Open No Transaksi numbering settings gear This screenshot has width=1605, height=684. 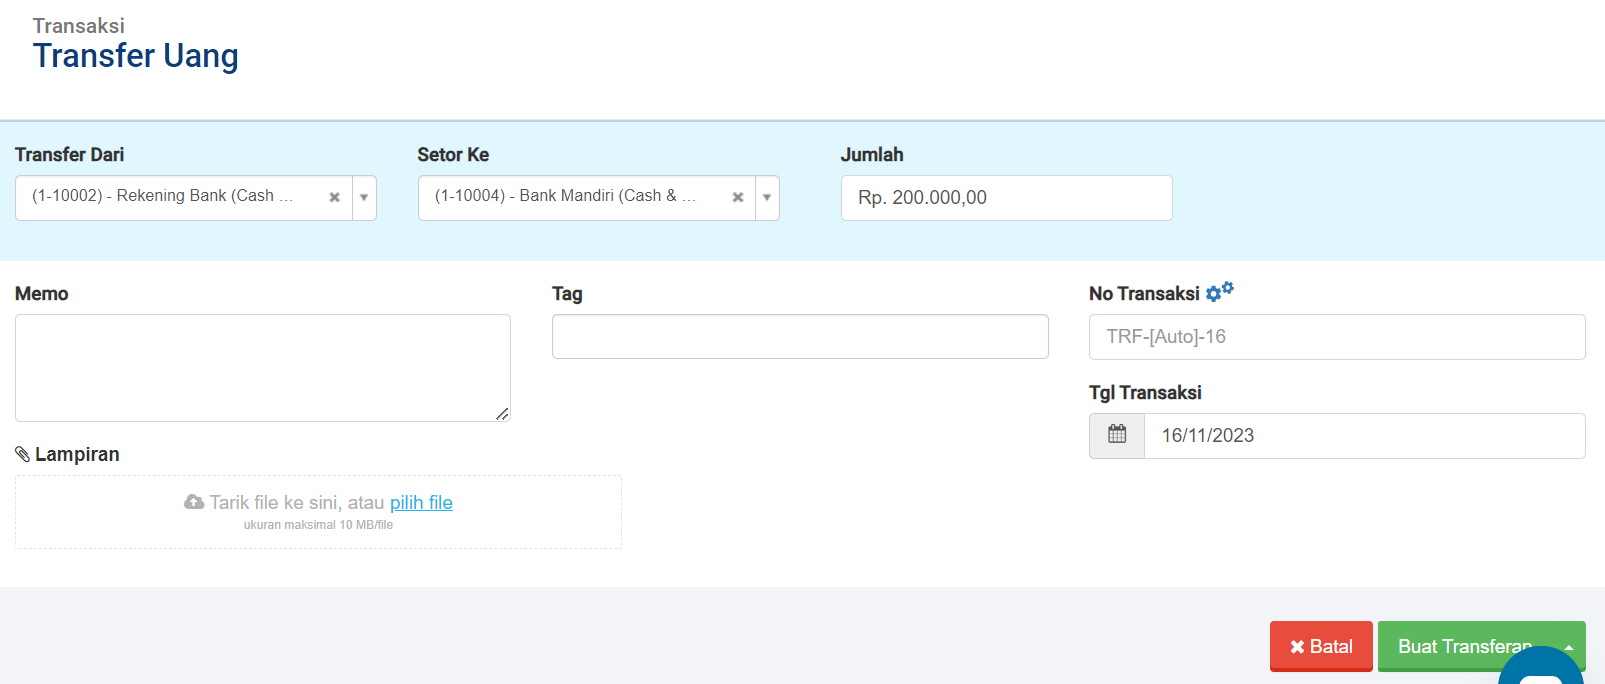[1219, 292]
